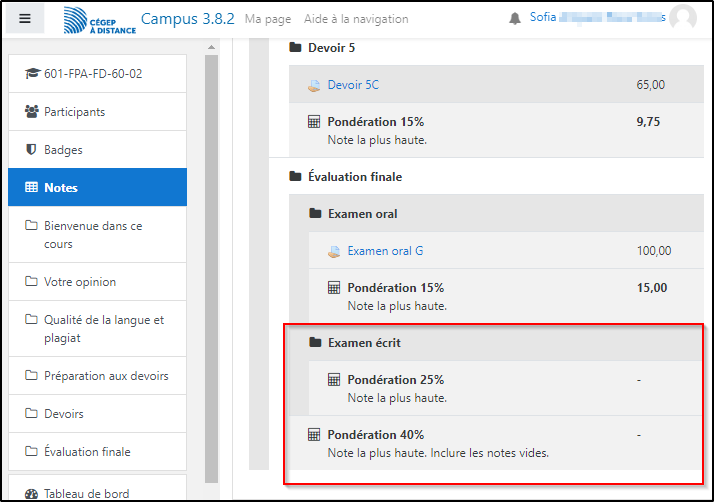Click the Badges shield icon

click(31, 150)
